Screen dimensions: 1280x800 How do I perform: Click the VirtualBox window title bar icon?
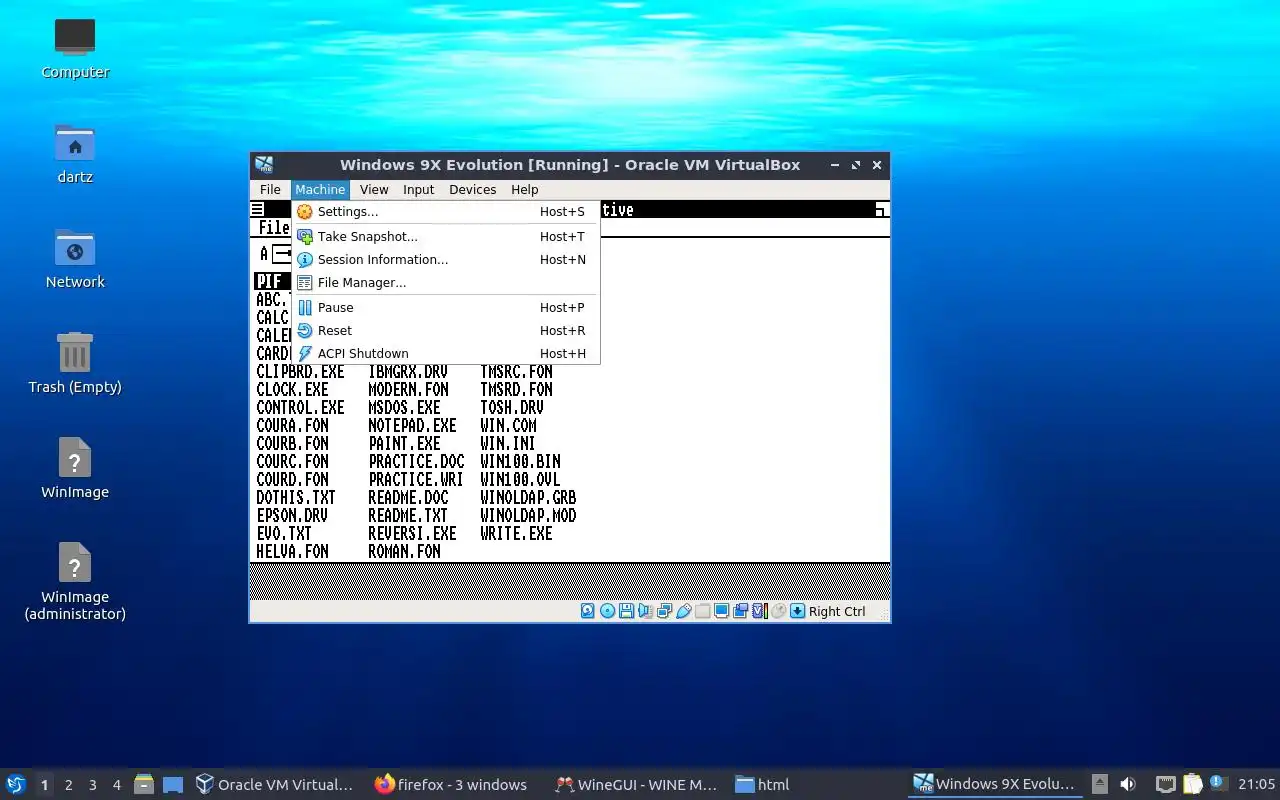tap(264, 165)
